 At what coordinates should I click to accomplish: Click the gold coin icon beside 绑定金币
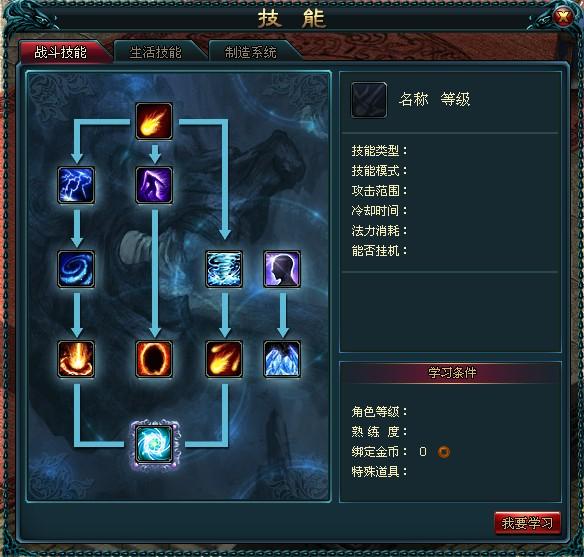tap(444, 452)
